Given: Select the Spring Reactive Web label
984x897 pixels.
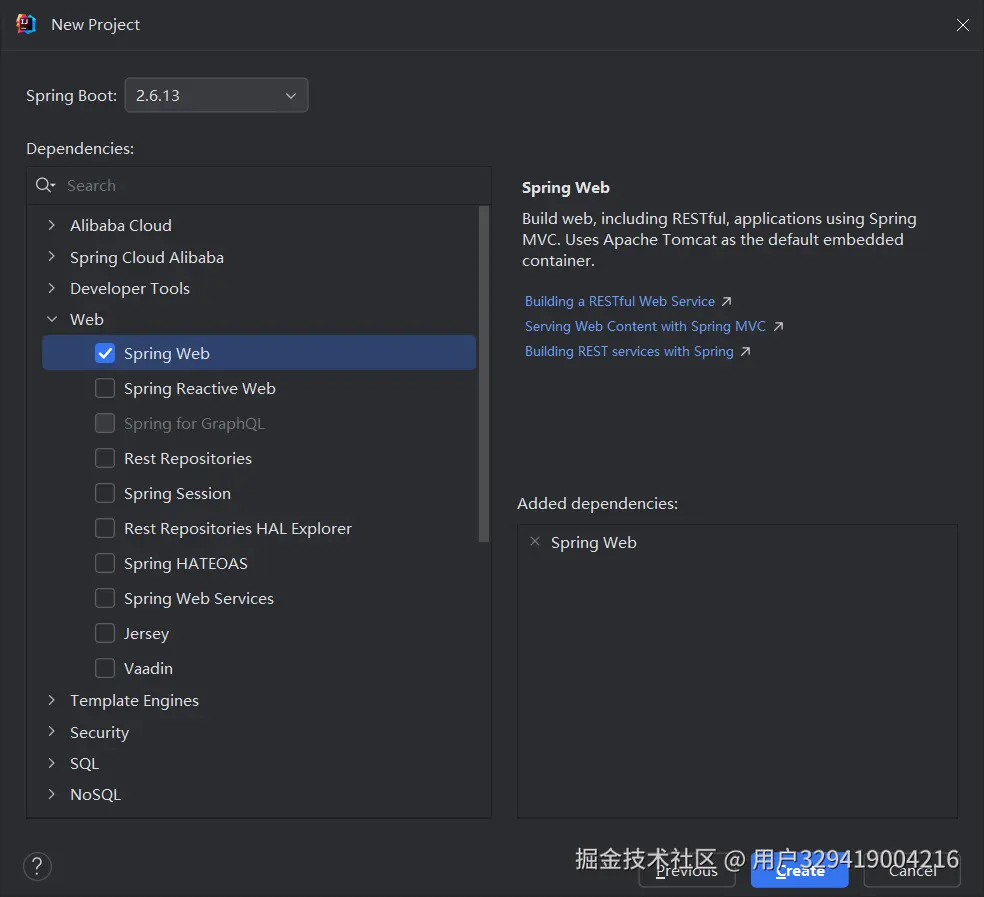Looking at the screenshot, I should 200,389.
